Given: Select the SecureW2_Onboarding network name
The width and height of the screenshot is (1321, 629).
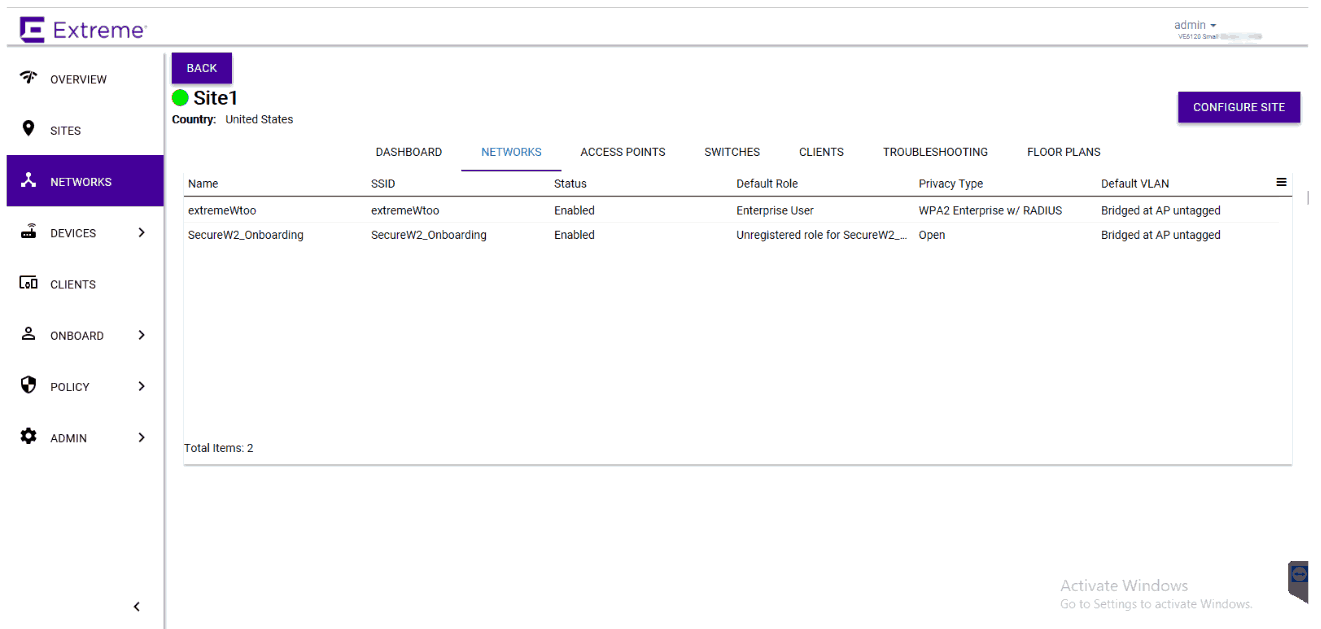Looking at the screenshot, I should click(x=246, y=235).
